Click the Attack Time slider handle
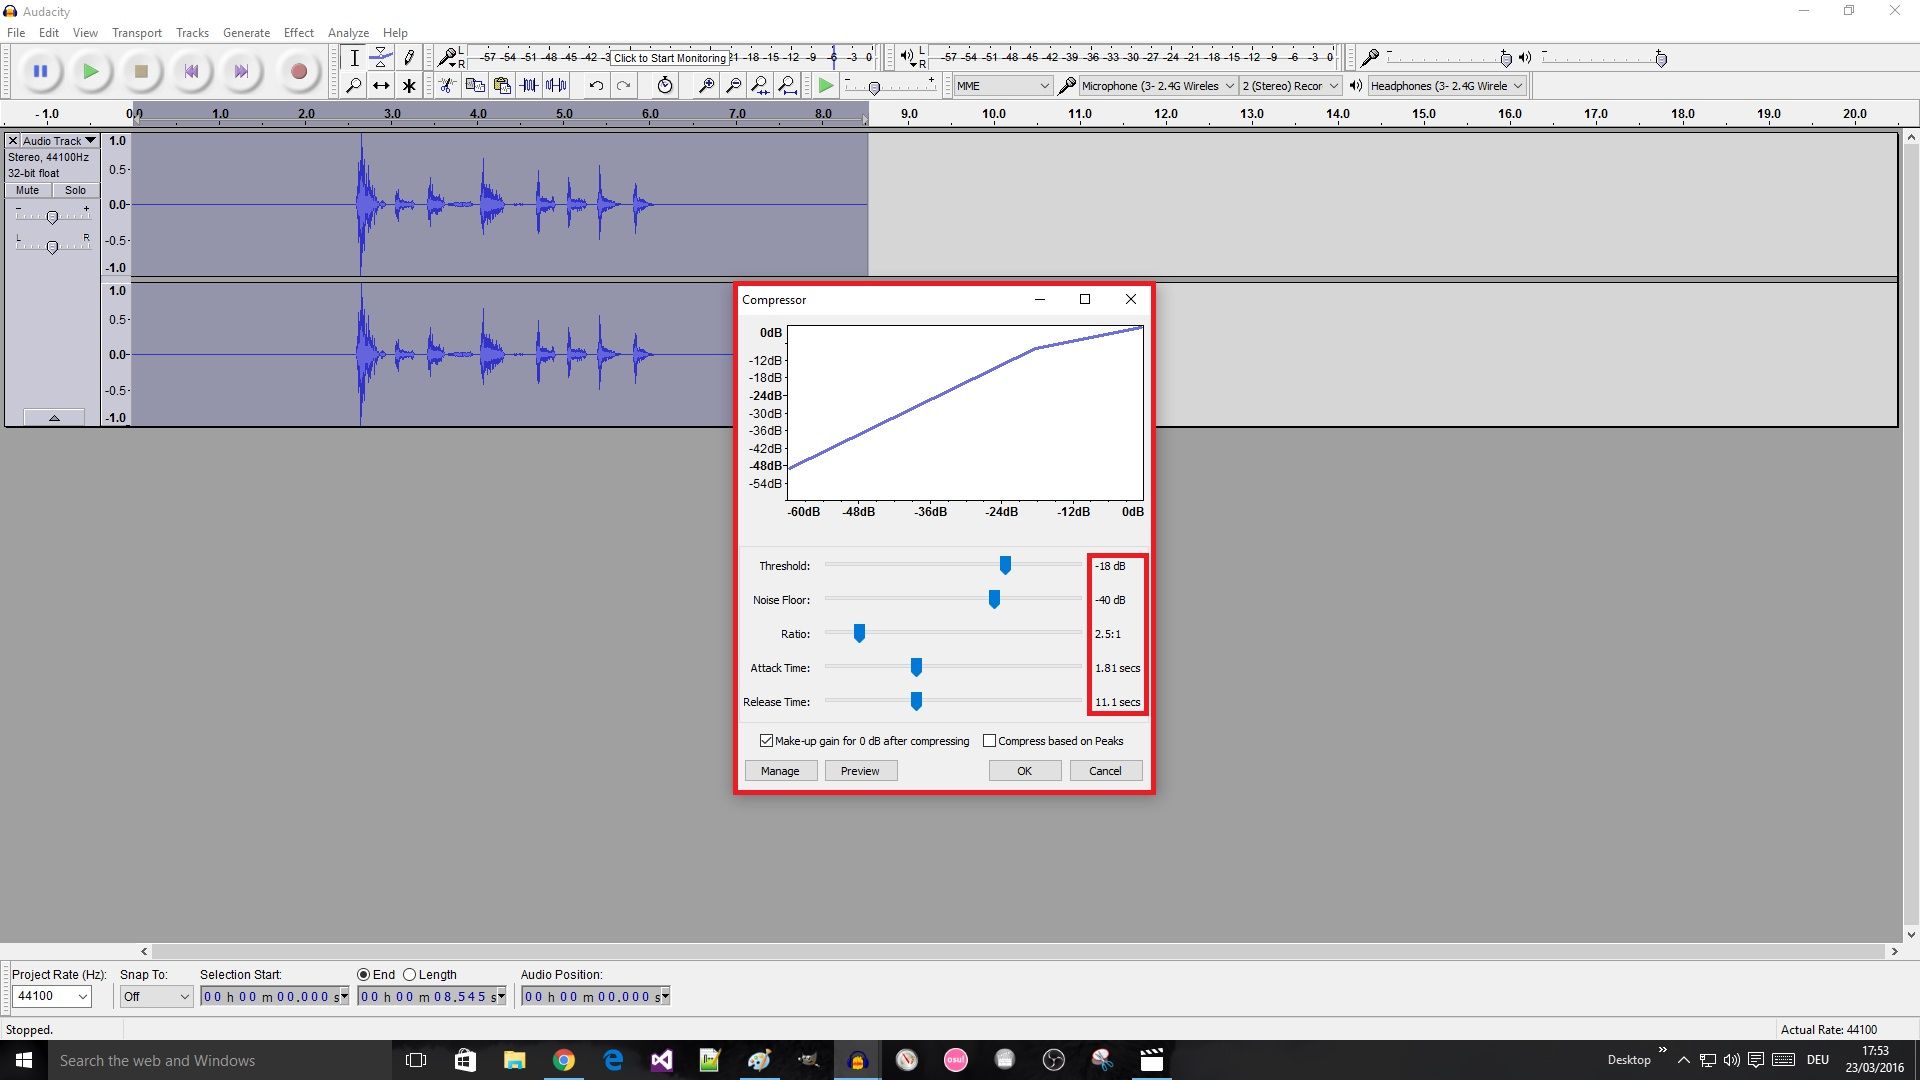This screenshot has width=1920, height=1080. (x=916, y=668)
